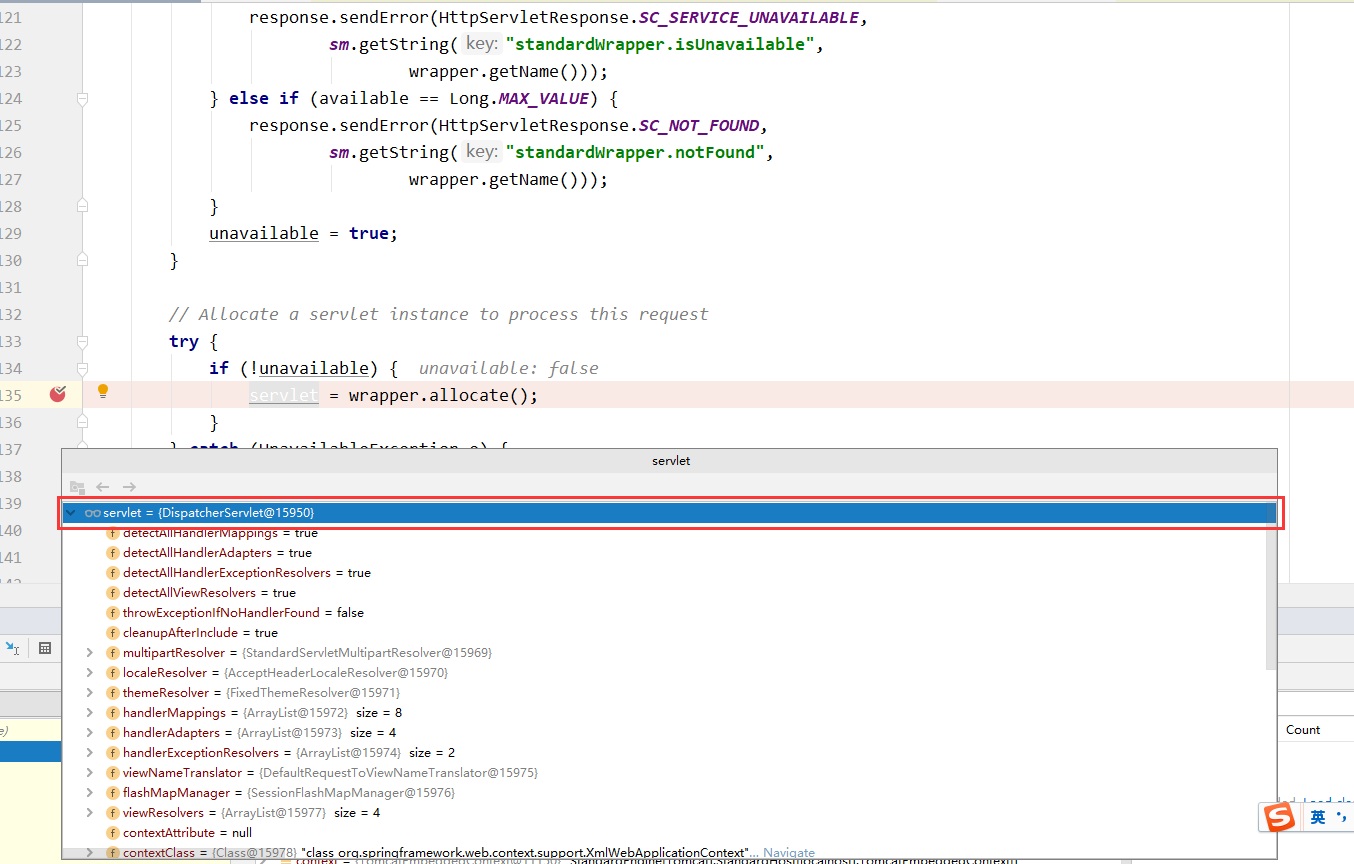This screenshot has width=1354, height=864.
Task: Click the servlet popup vertical scrollbar
Action: [x=1271, y=597]
